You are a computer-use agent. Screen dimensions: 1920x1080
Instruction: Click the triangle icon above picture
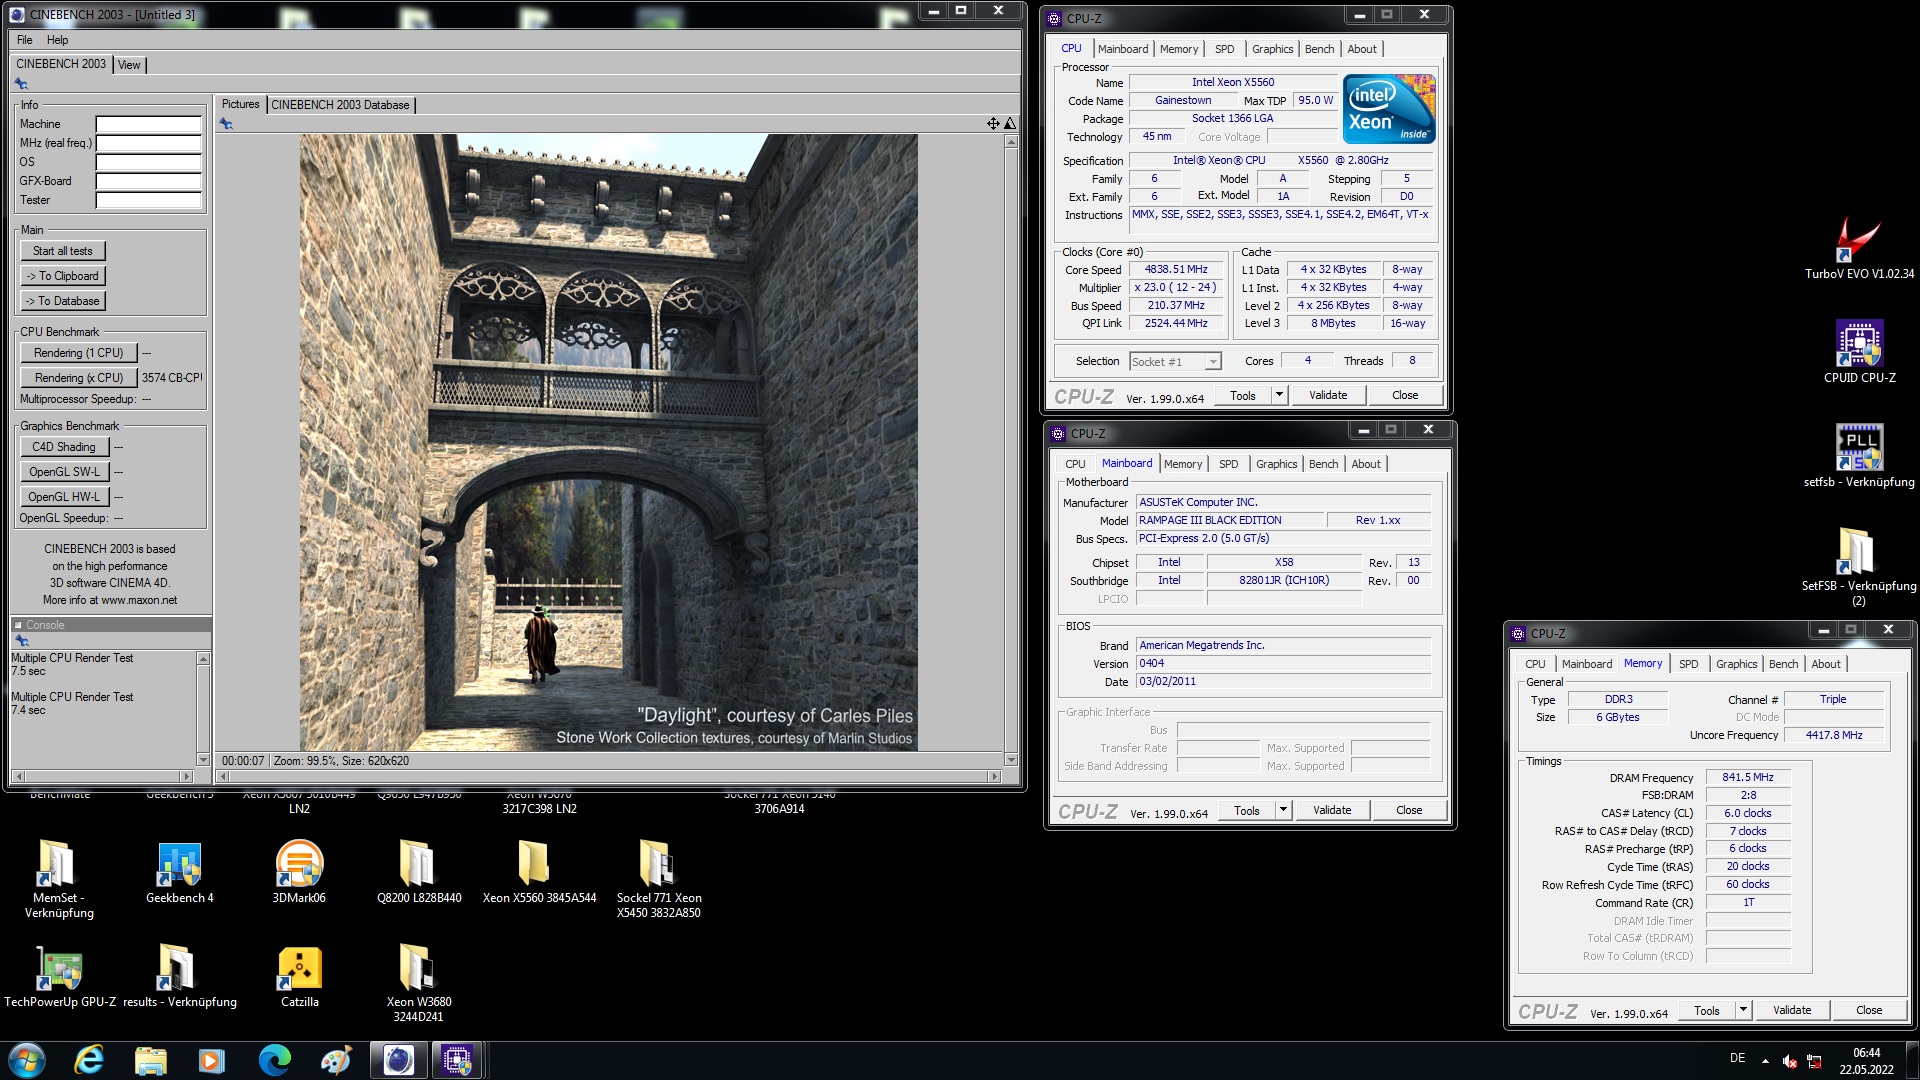tap(1010, 124)
